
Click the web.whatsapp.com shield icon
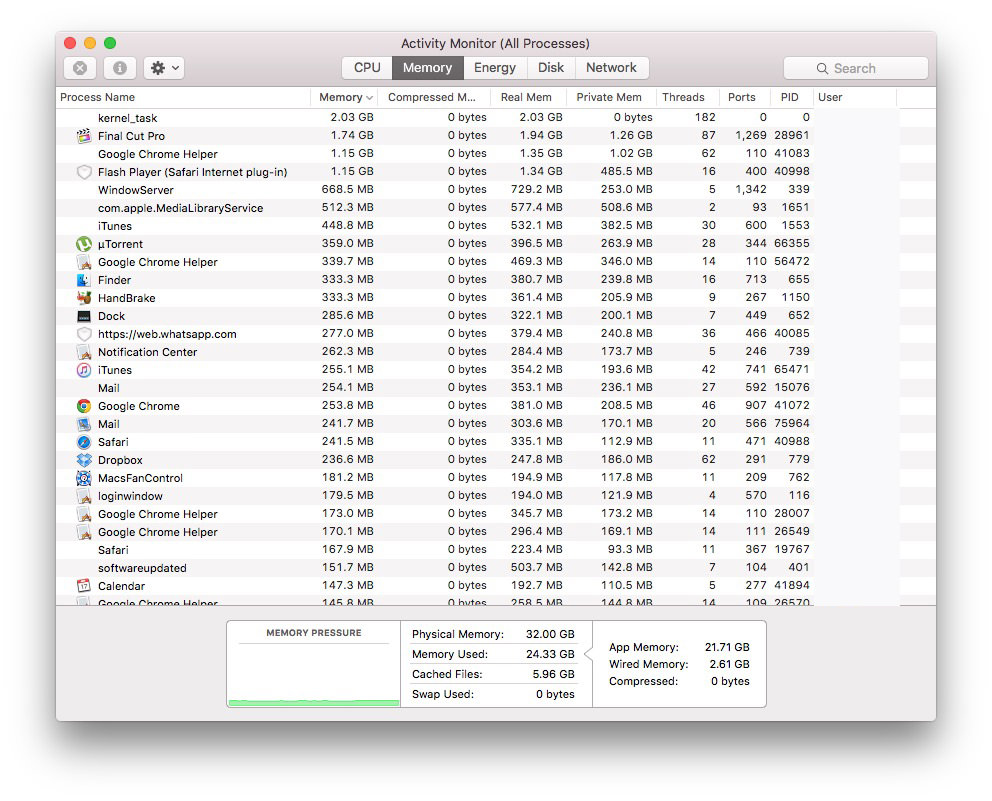(84, 334)
